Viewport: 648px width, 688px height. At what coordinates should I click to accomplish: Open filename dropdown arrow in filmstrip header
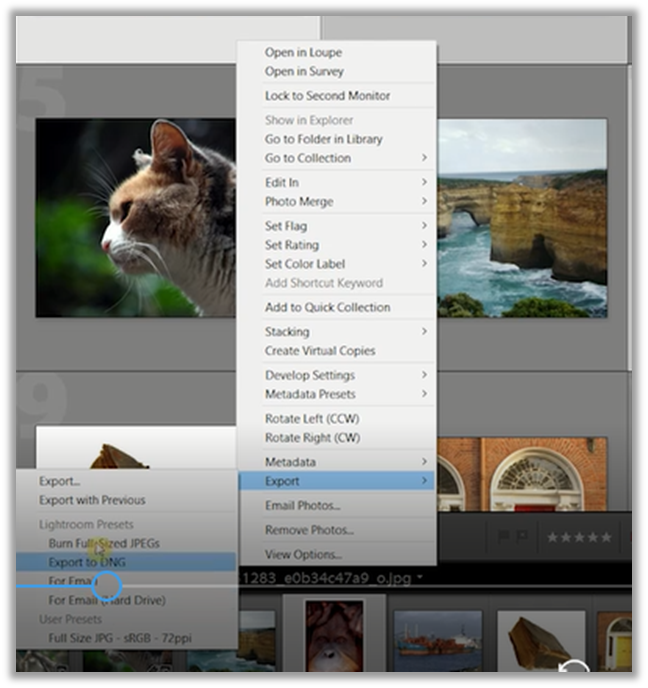pos(420,577)
